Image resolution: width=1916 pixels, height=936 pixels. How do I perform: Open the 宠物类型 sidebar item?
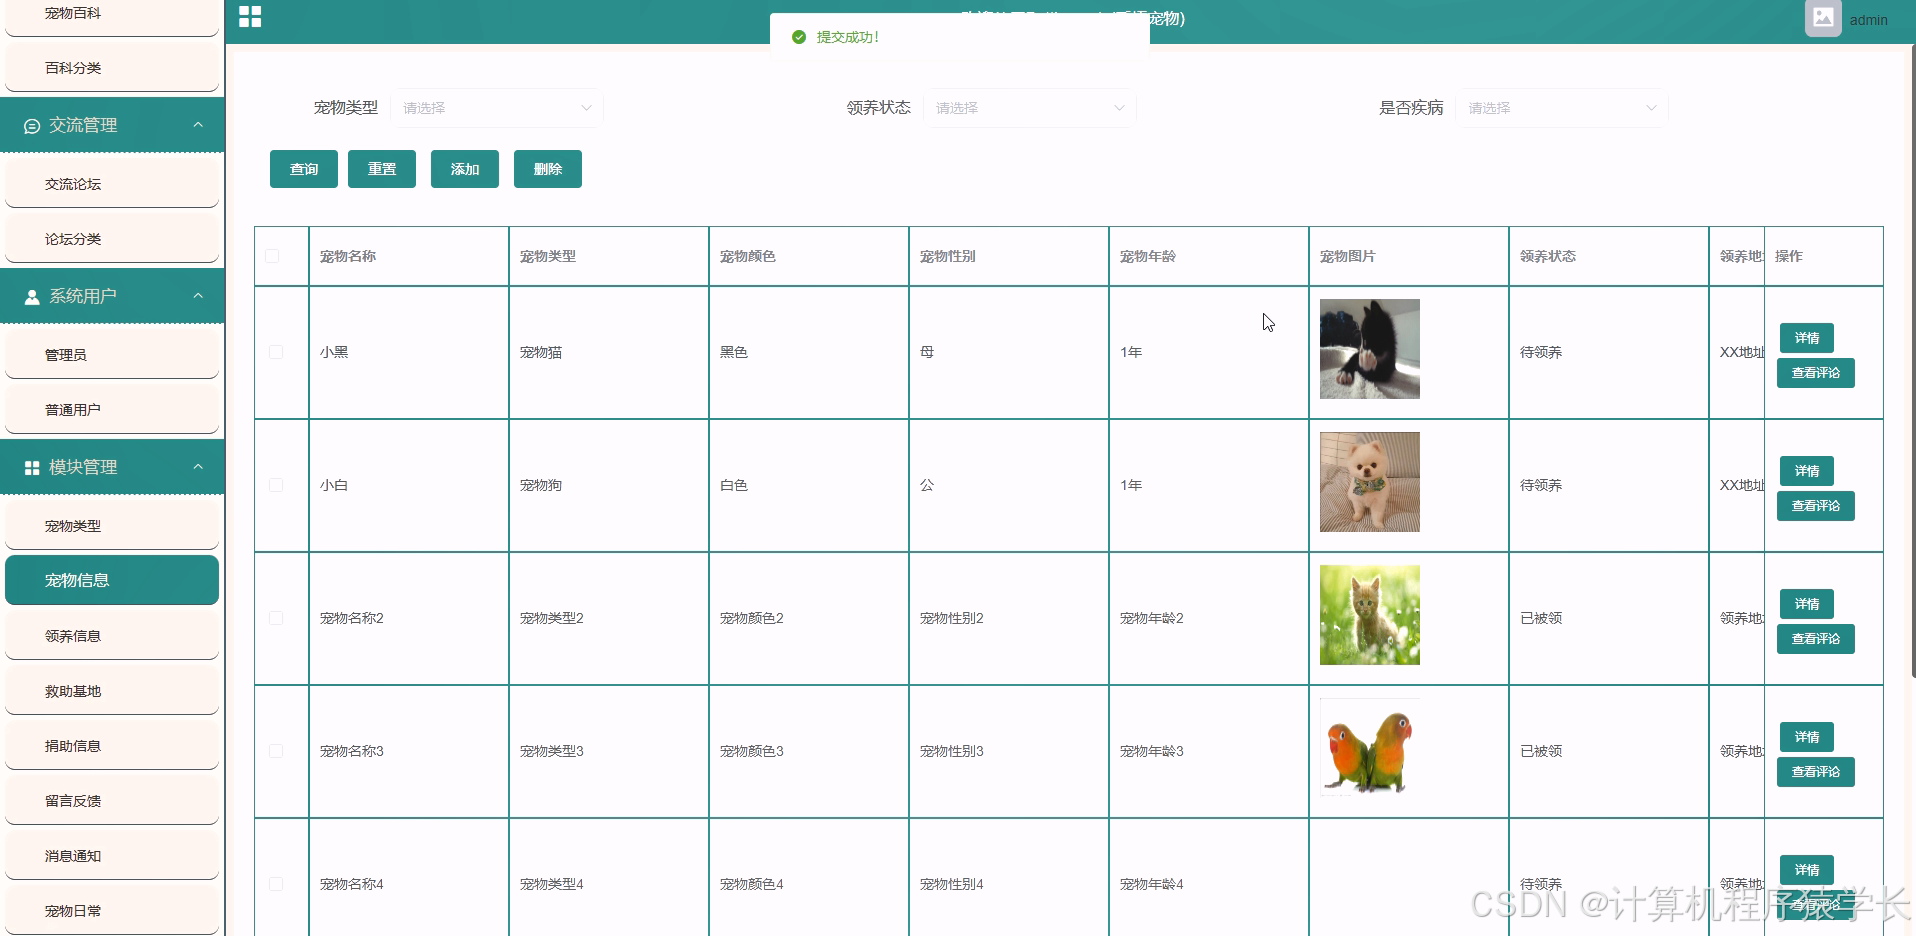[x=112, y=526]
